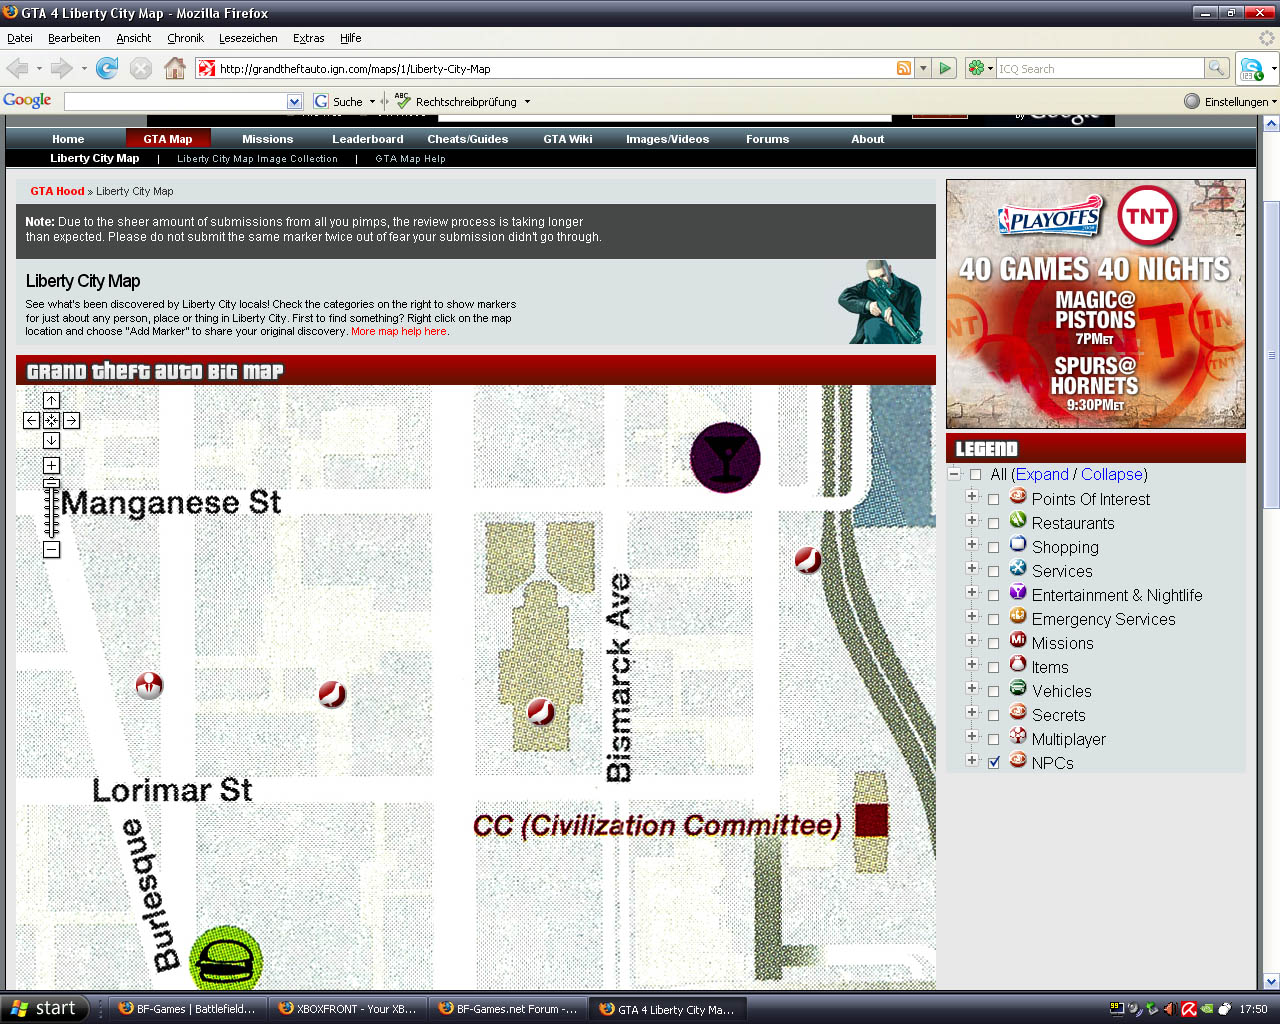
Task: Toggle the All categories checkbox
Action: tap(975, 475)
